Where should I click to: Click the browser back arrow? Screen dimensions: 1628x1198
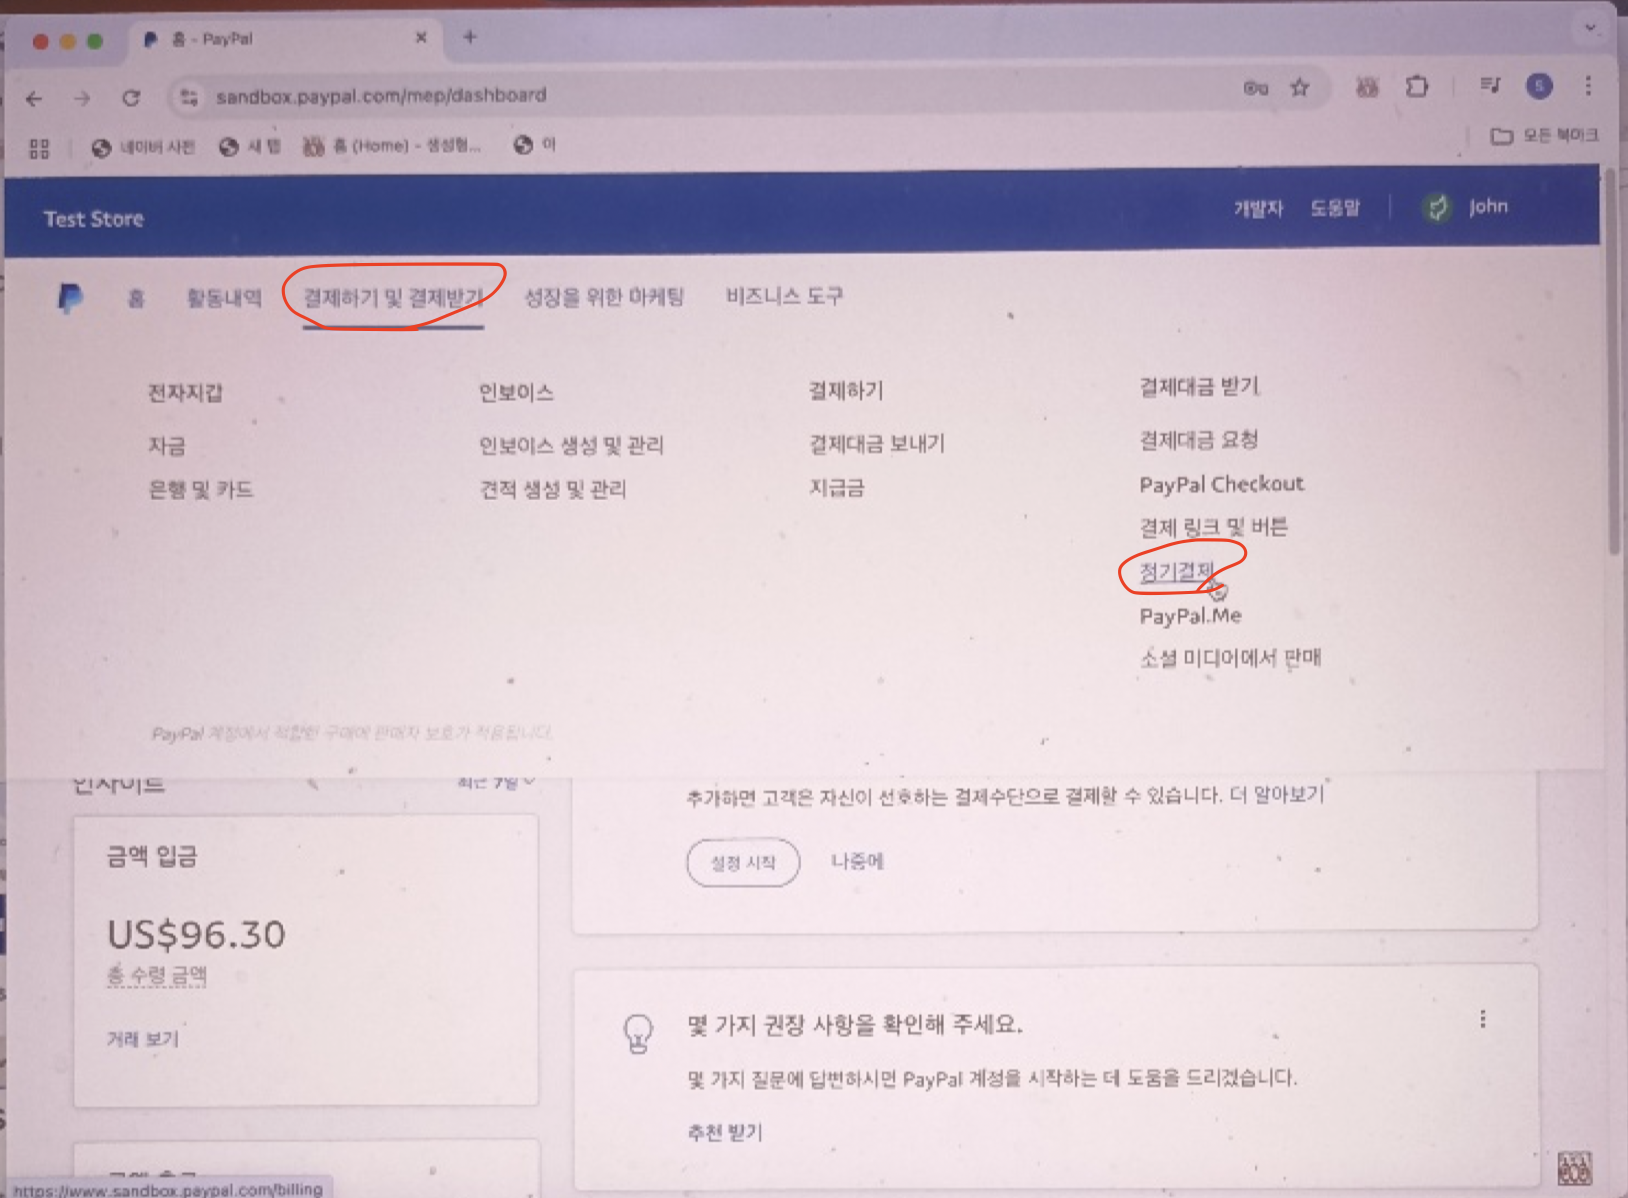coord(35,98)
